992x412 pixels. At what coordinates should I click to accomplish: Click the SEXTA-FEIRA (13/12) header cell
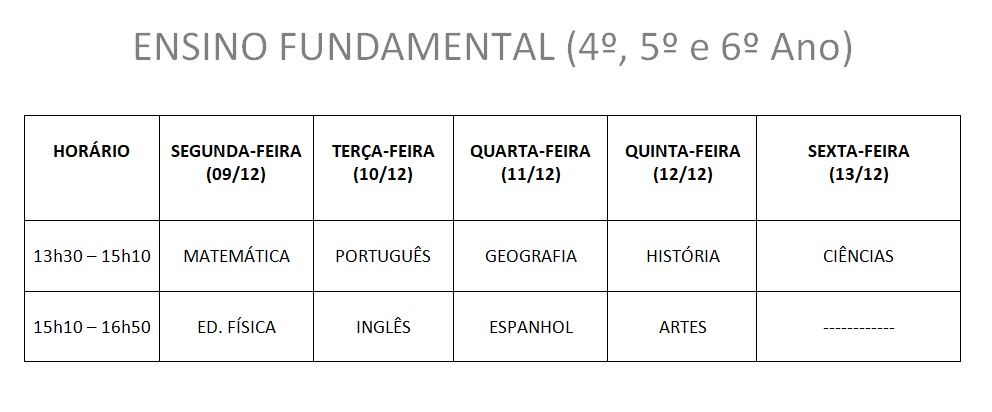click(859, 168)
